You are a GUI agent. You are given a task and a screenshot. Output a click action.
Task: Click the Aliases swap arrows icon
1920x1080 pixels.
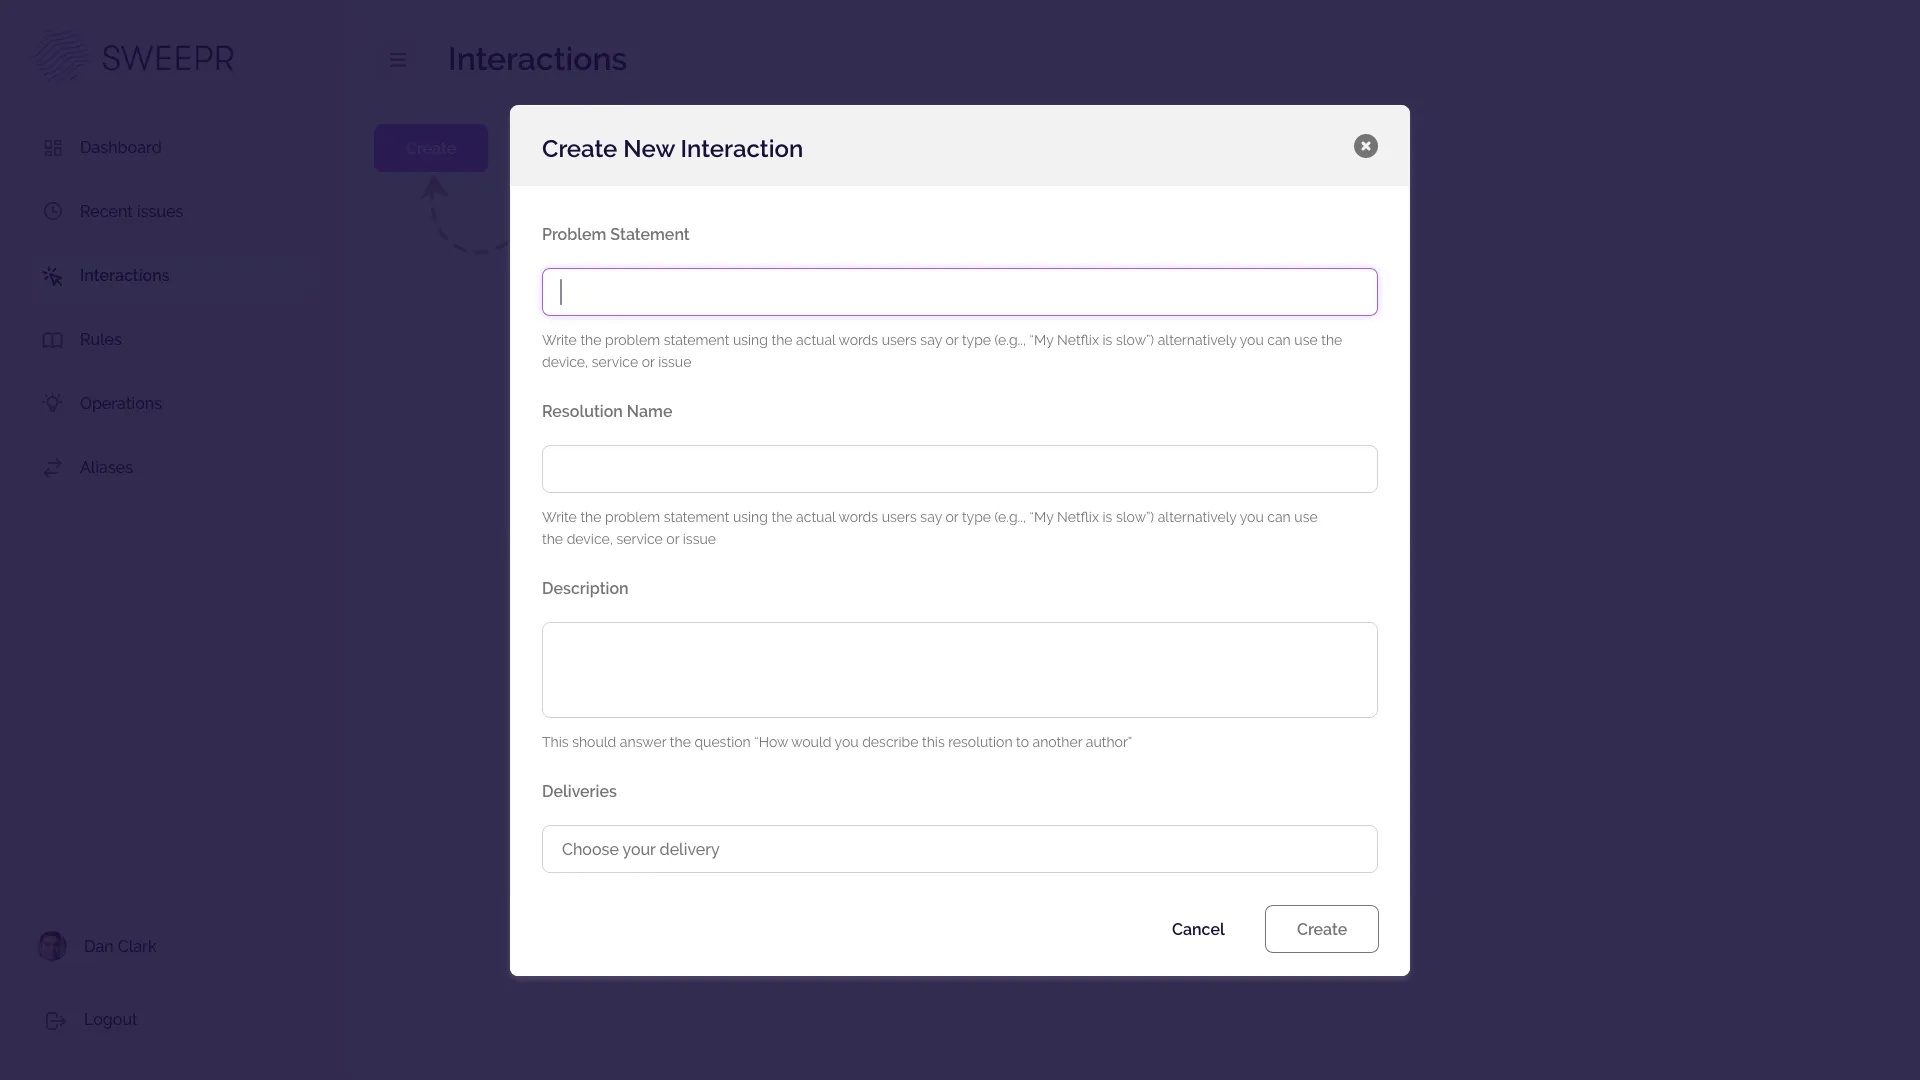click(x=53, y=468)
